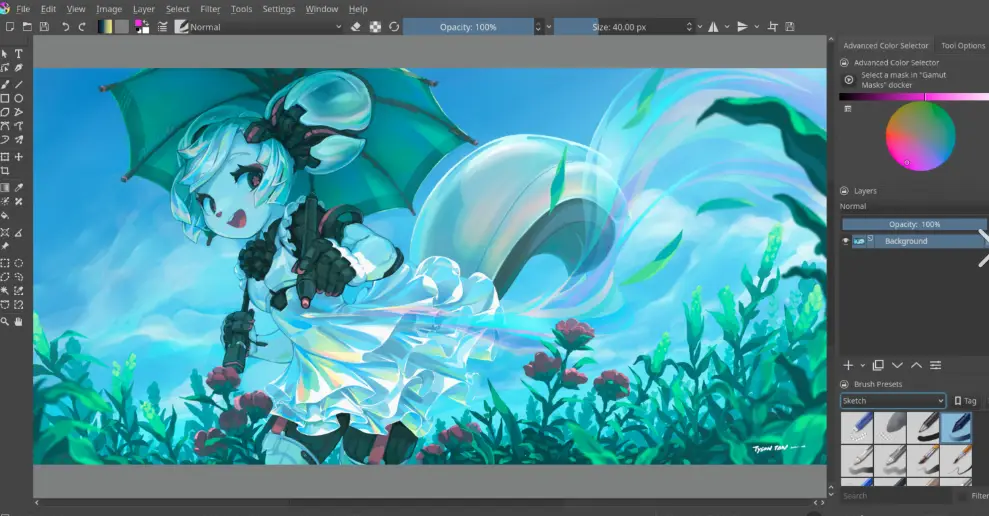Select the Ellipse tool
The height and width of the screenshot is (516, 989).
point(19,98)
